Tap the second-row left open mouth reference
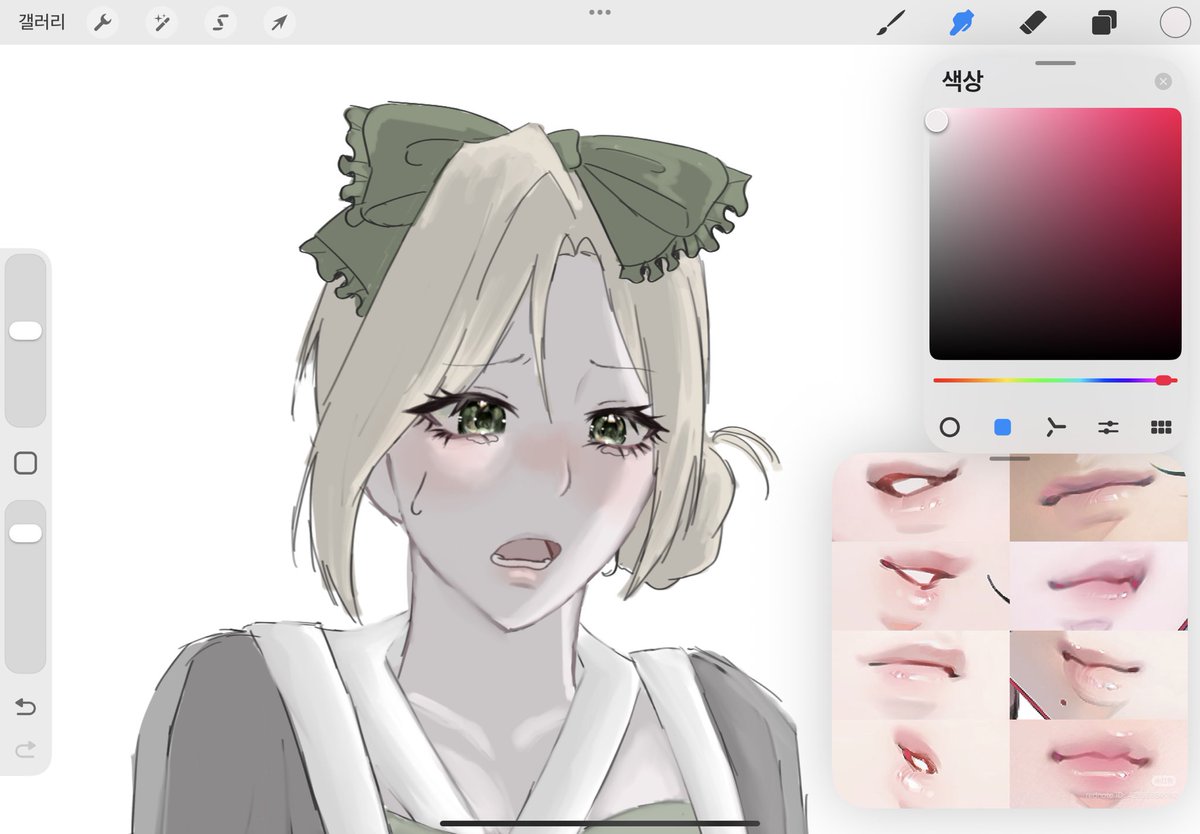1200x834 pixels. tap(921, 586)
